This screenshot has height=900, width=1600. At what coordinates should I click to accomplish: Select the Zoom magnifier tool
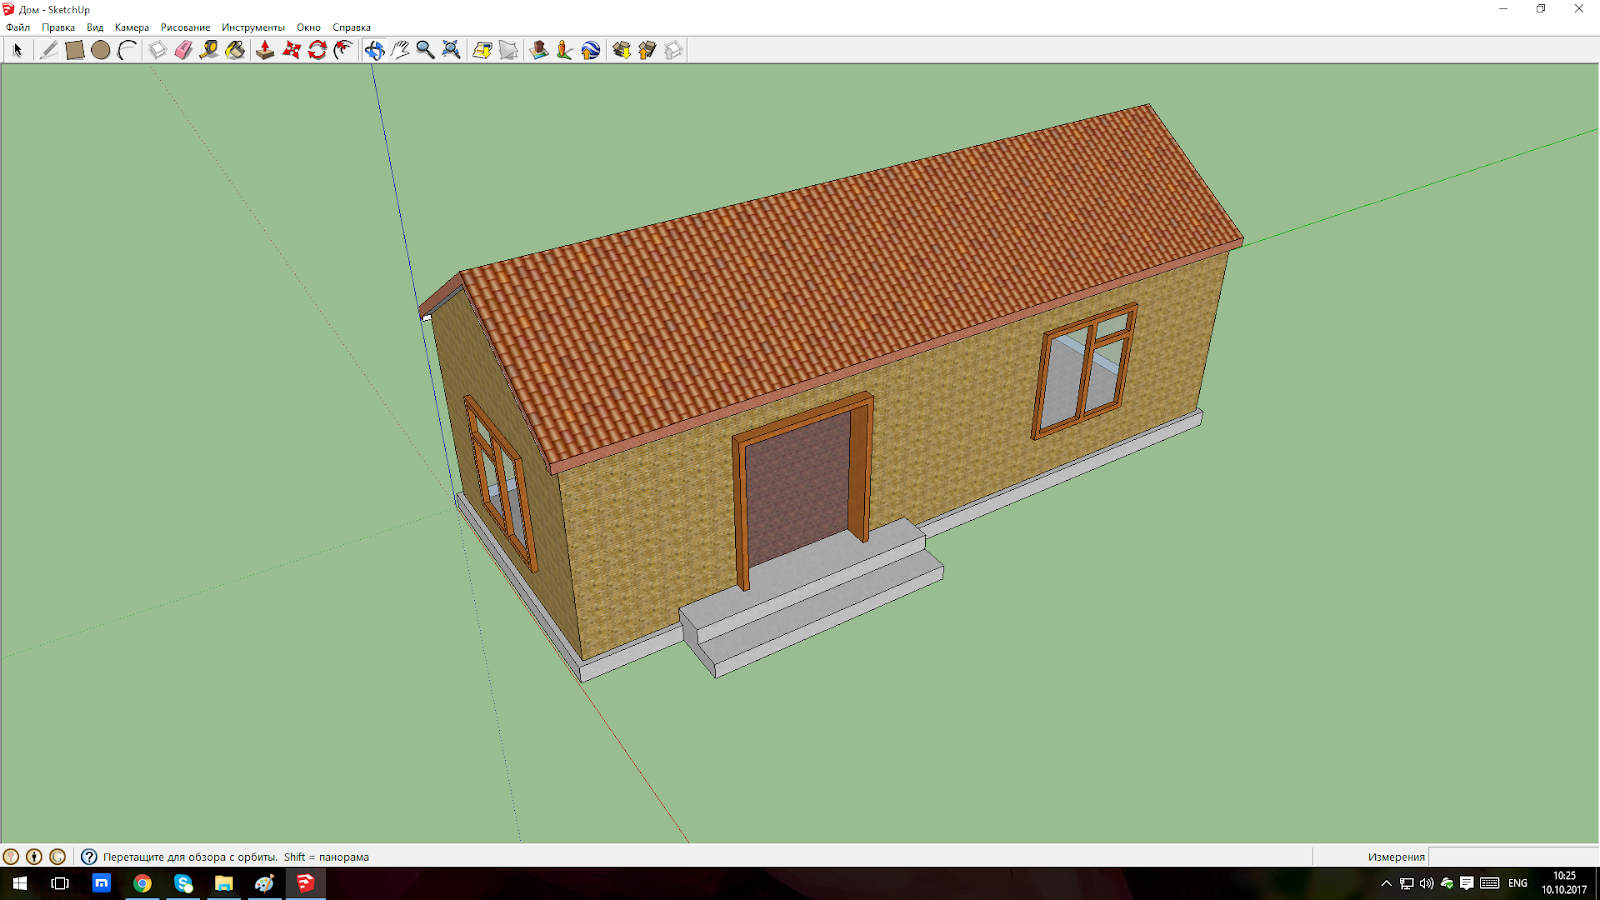(x=425, y=50)
